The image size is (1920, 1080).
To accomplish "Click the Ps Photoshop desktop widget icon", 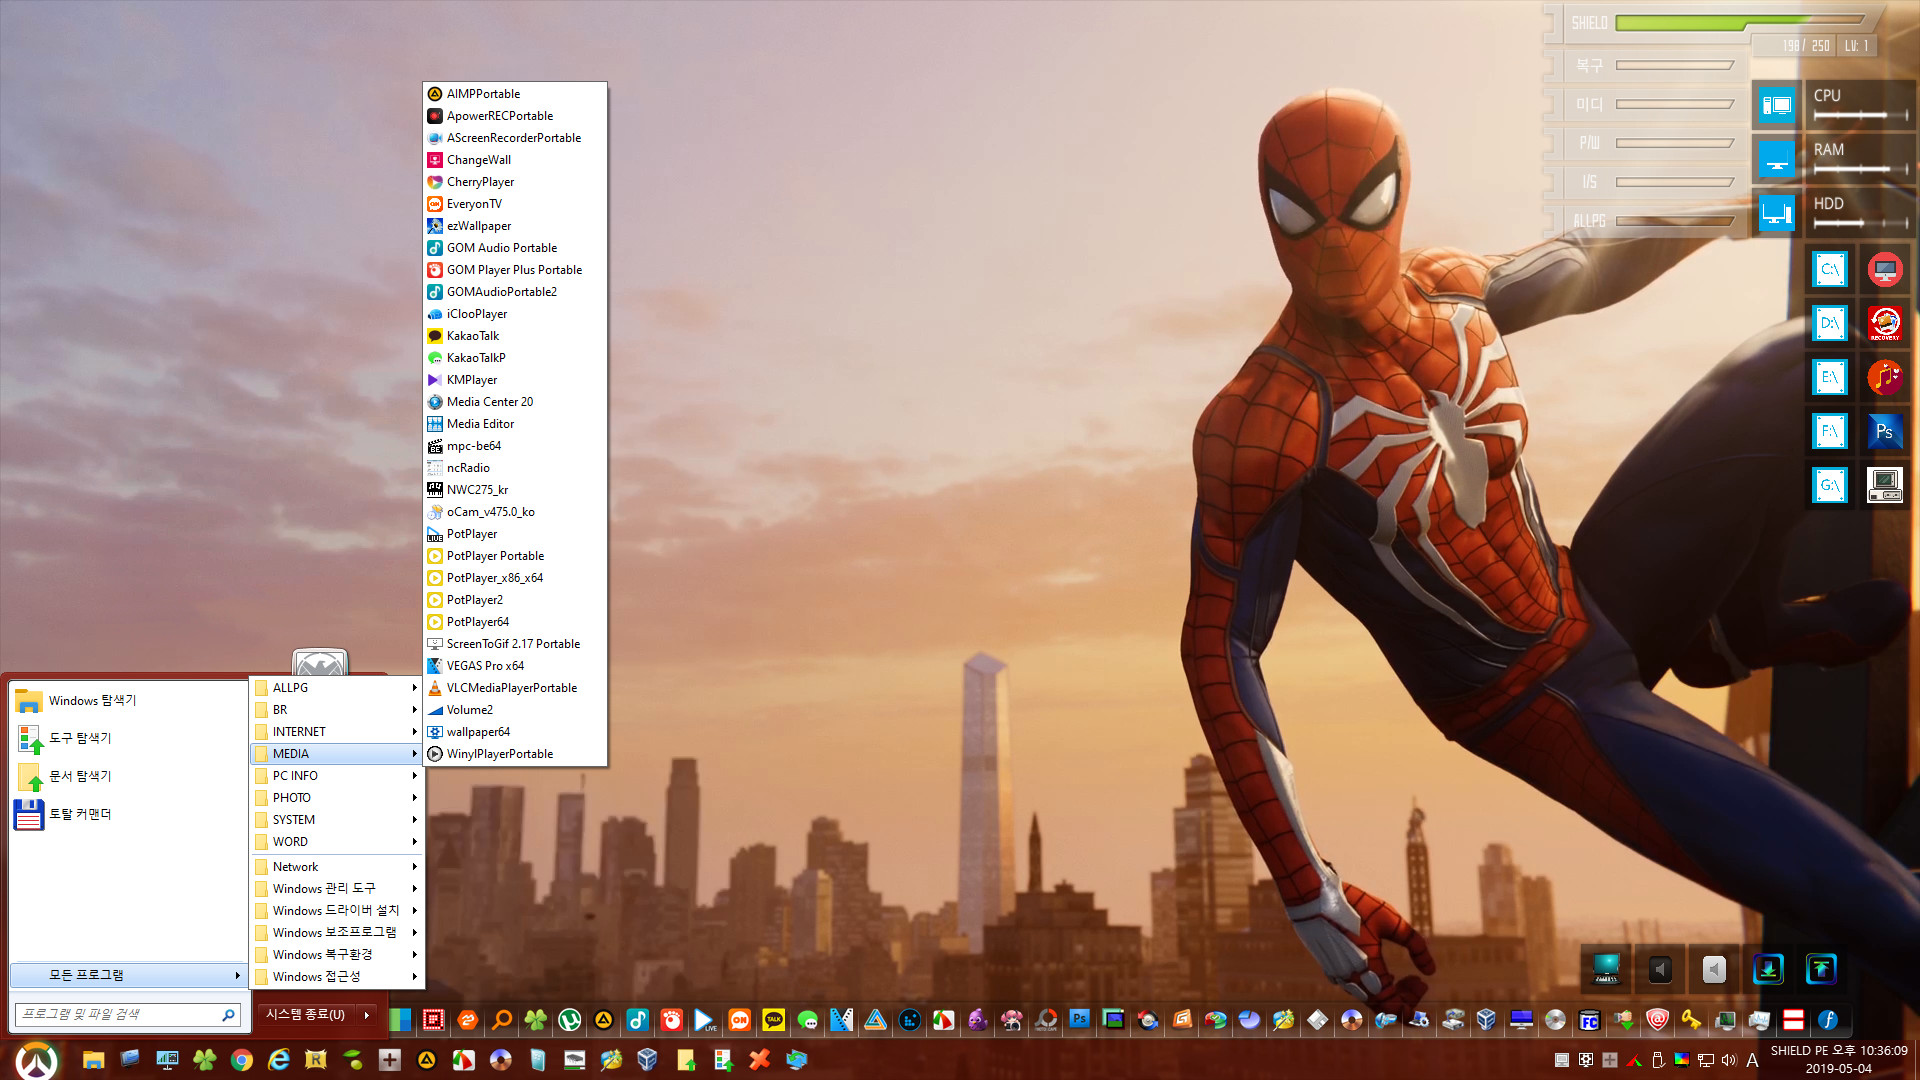I will click(1885, 432).
